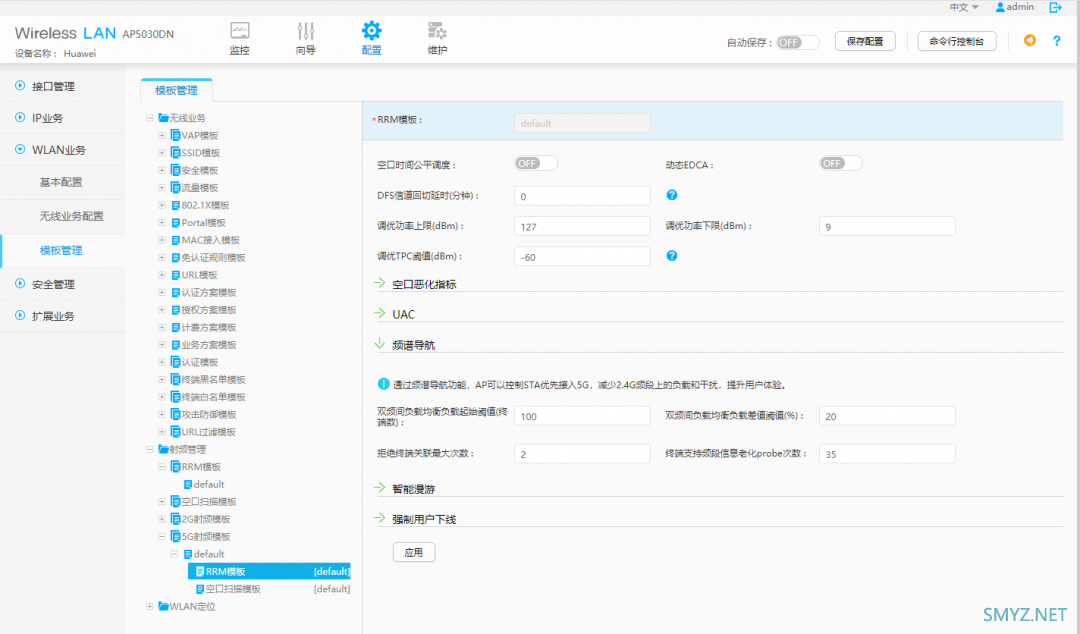1080x634 pixels.
Task: Click the info icon in 频谱导航 description
Action: tap(384, 384)
